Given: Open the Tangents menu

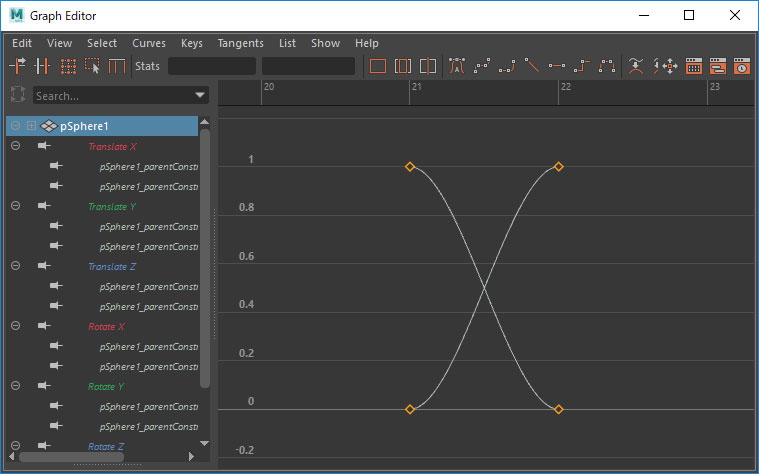Looking at the screenshot, I should point(241,43).
